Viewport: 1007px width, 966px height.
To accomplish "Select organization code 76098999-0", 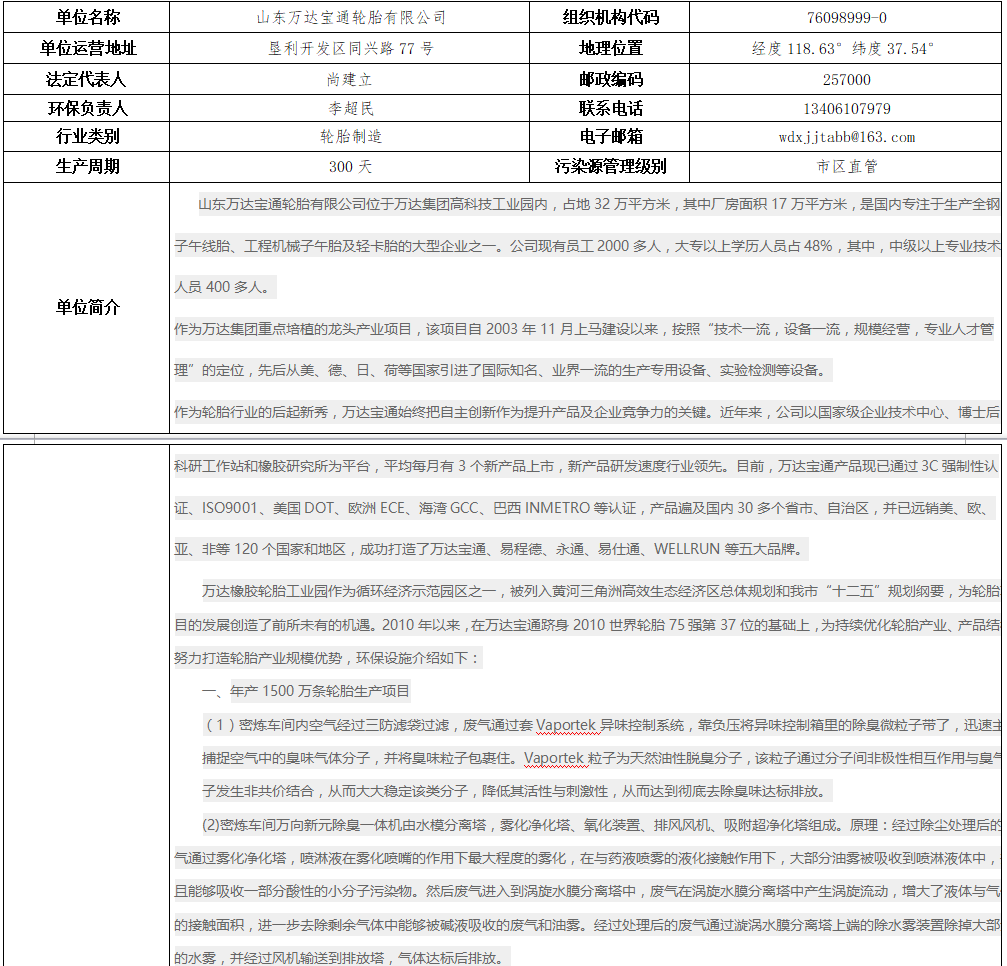I will [x=846, y=17].
